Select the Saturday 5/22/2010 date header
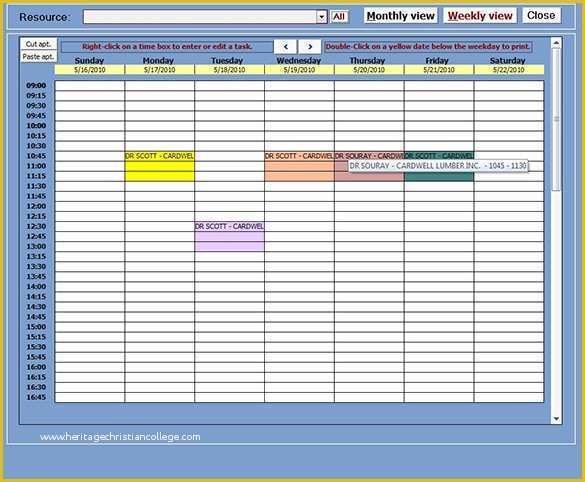The image size is (585, 482). [x=509, y=70]
